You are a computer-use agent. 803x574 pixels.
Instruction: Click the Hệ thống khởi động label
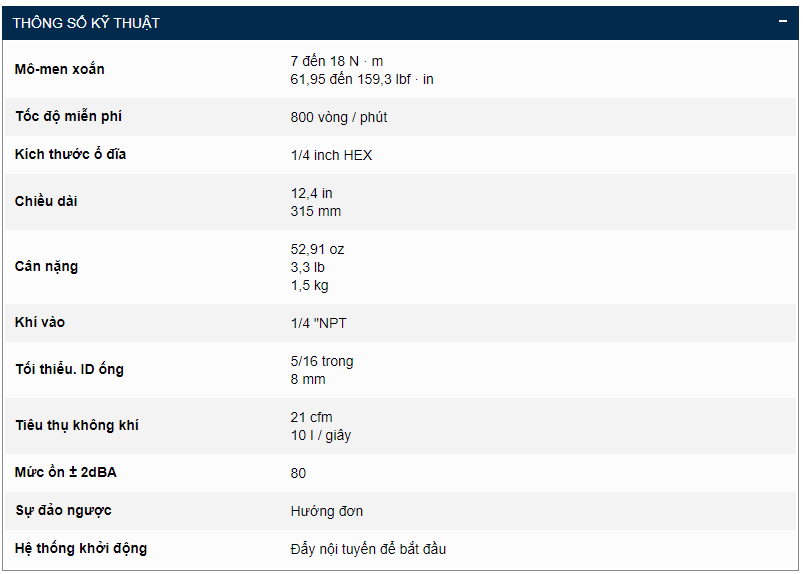81,549
